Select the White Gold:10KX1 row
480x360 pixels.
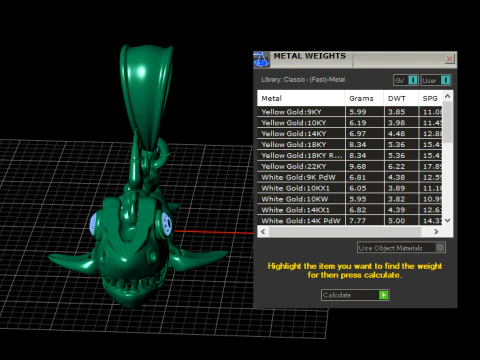(350, 188)
